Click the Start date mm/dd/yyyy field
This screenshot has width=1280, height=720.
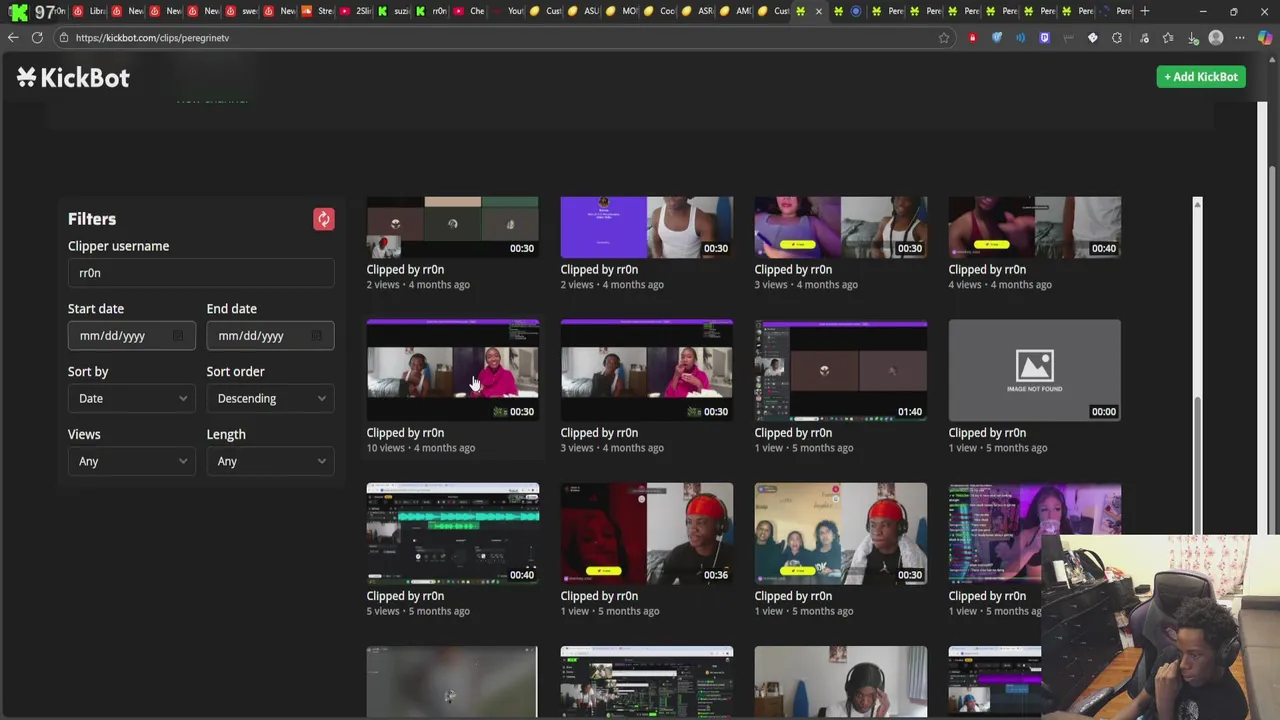[x=131, y=336]
